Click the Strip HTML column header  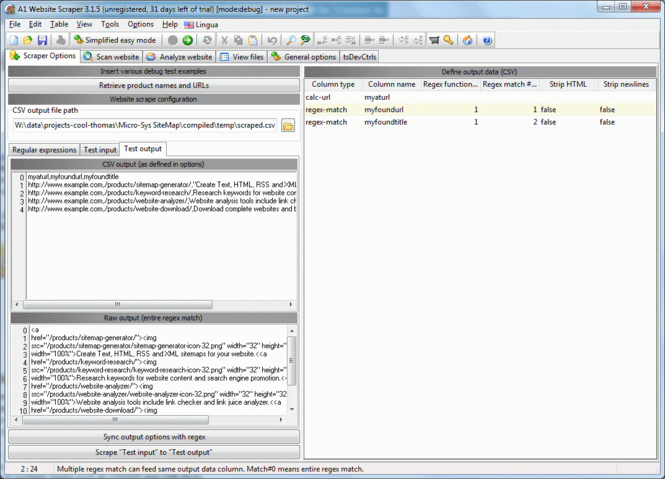[x=568, y=84]
